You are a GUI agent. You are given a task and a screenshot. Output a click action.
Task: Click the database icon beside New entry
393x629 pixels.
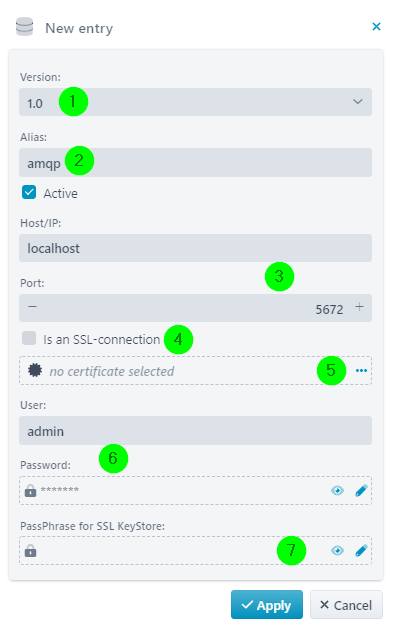tap(24, 27)
